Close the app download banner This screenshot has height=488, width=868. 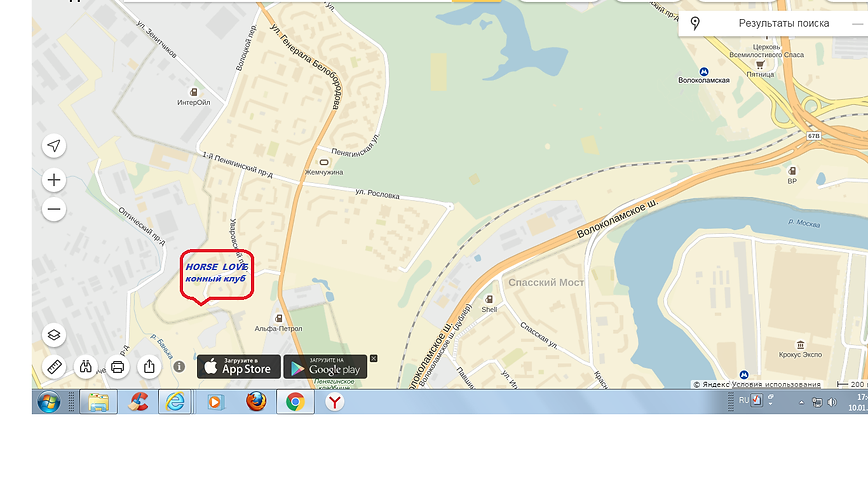pyautogui.click(x=374, y=359)
